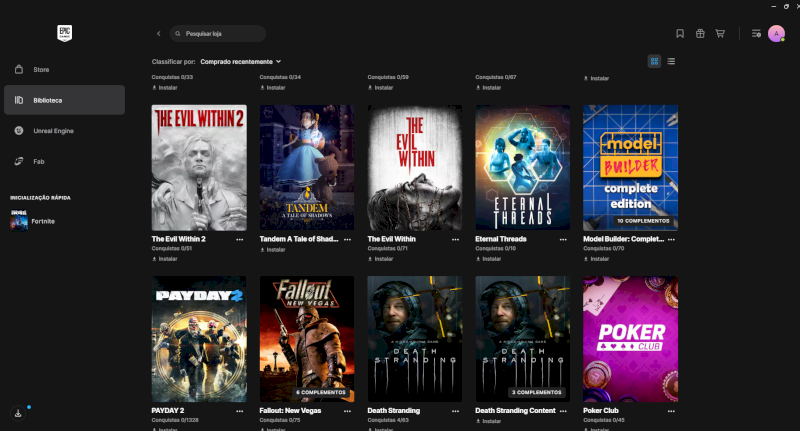The image size is (800, 431).
Task: Click The Evil Within 2 cover art
Action: (199, 168)
